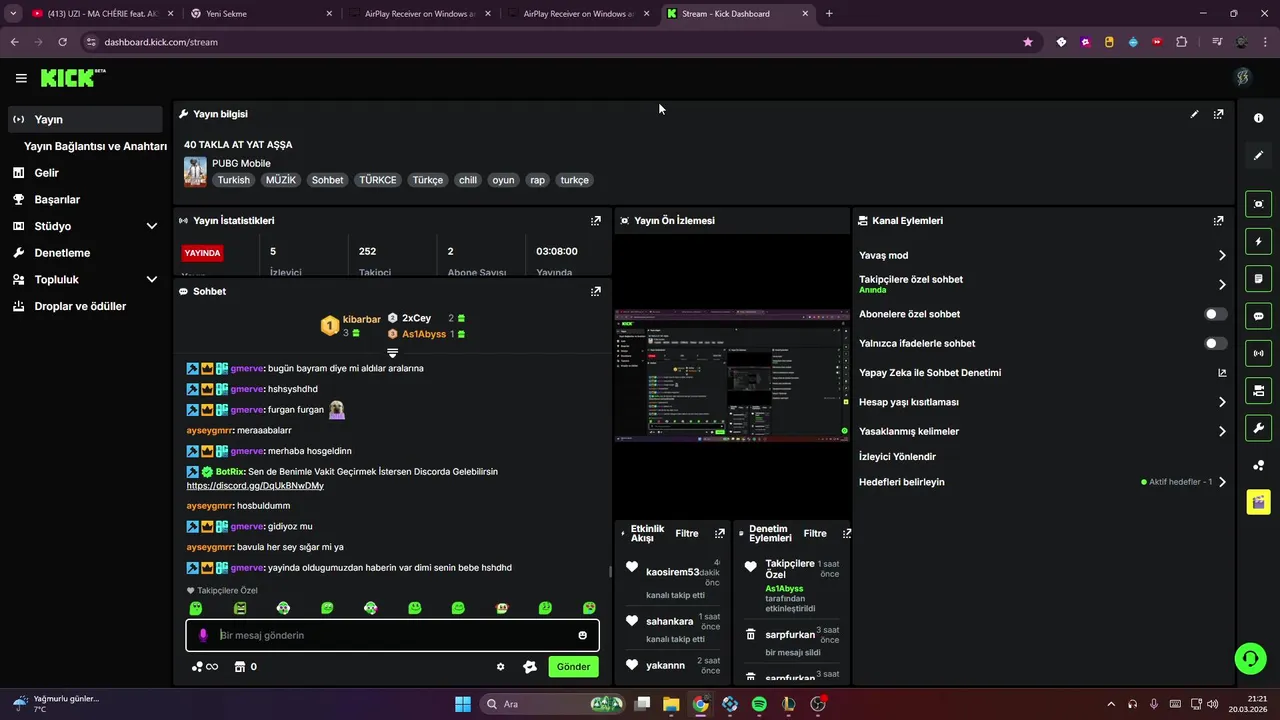Open Yapay Zeka ile Sohbet Denetimi
1280x720 pixels.
pyautogui.click(x=1042, y=373)
